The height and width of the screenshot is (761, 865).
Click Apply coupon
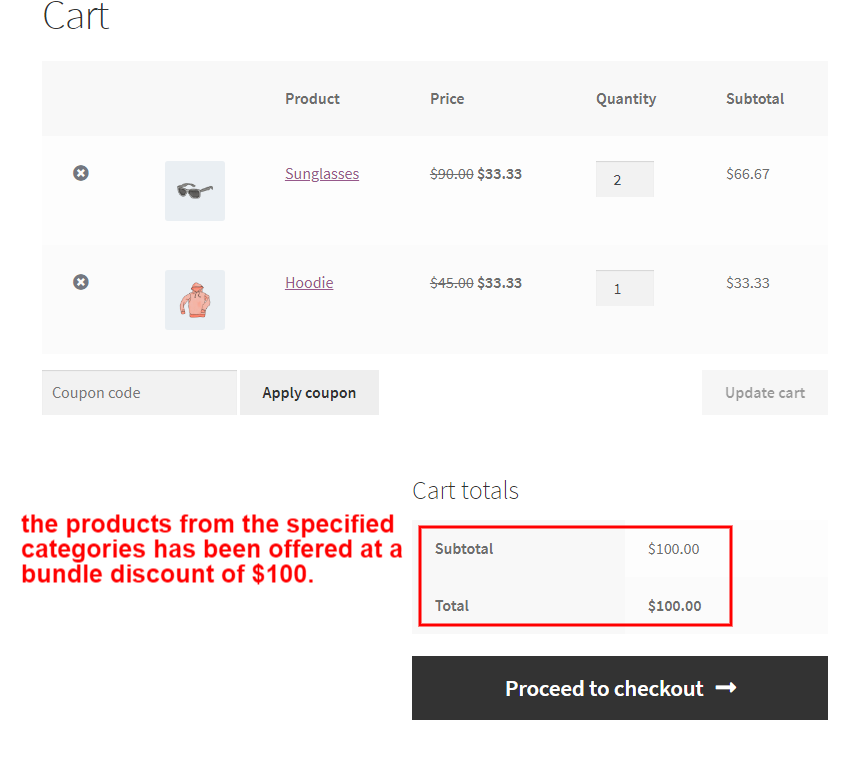click(x=309, y=392)
